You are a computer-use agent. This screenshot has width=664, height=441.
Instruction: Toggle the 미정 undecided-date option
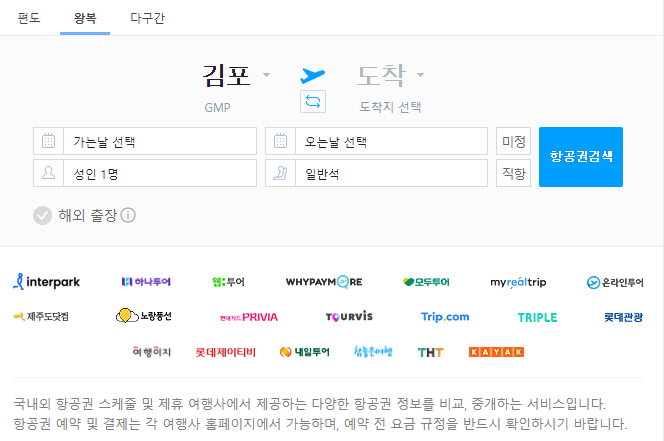(x=513, y=141)
